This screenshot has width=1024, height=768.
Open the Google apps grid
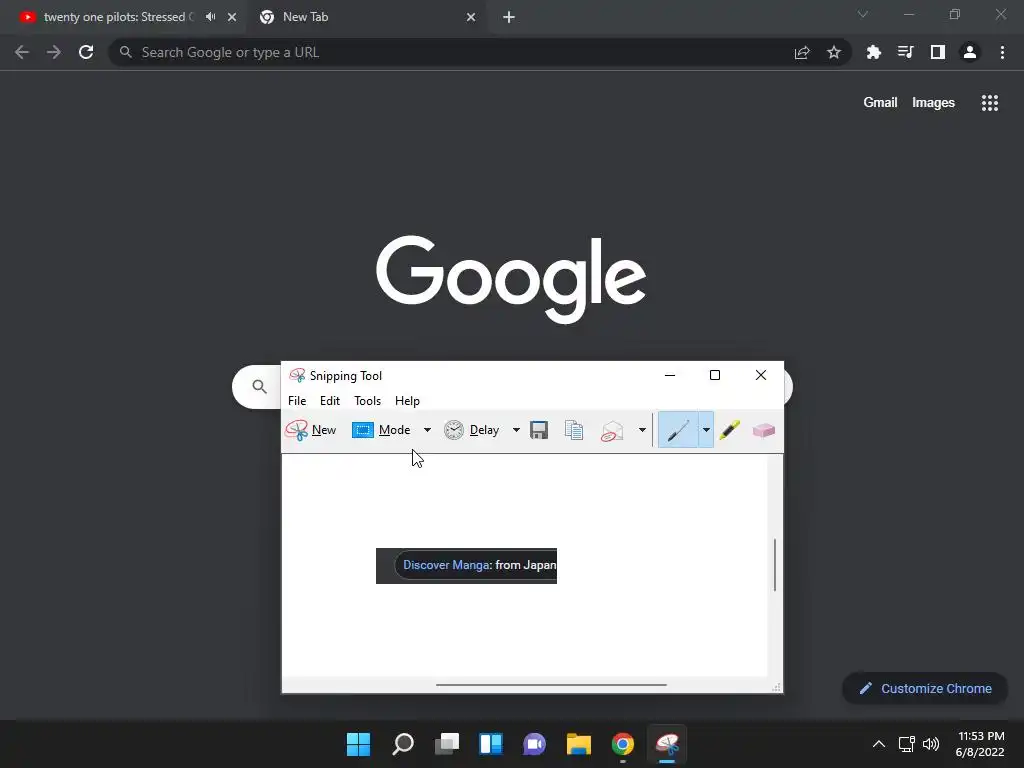990,103
